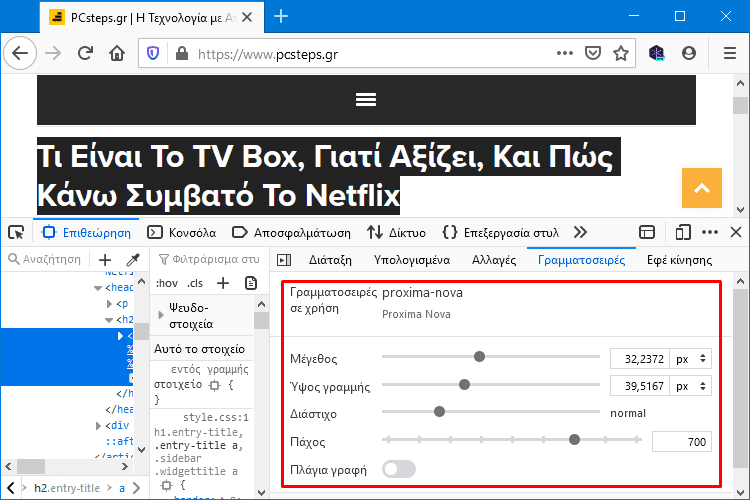Pick a color with the eyedropper
The image size is (750, 500).
[132, 260]
